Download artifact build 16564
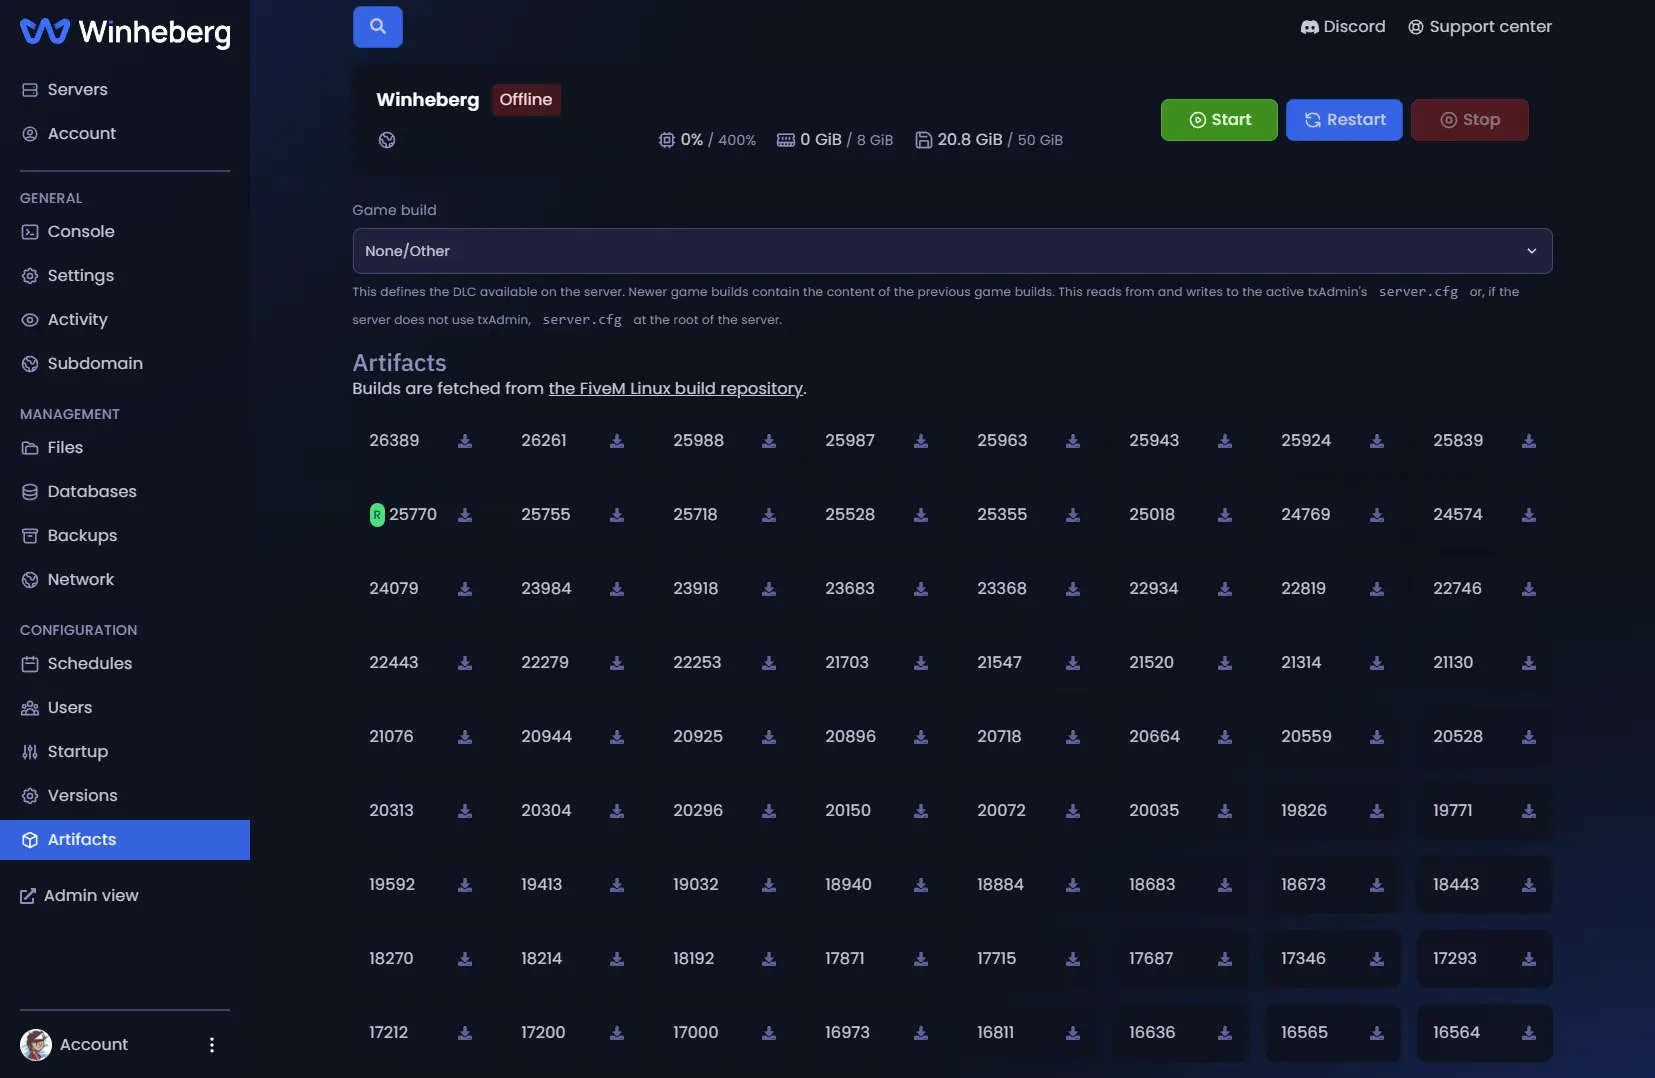This screenshot has width=1655, height=1078. pos(1529,1033)
